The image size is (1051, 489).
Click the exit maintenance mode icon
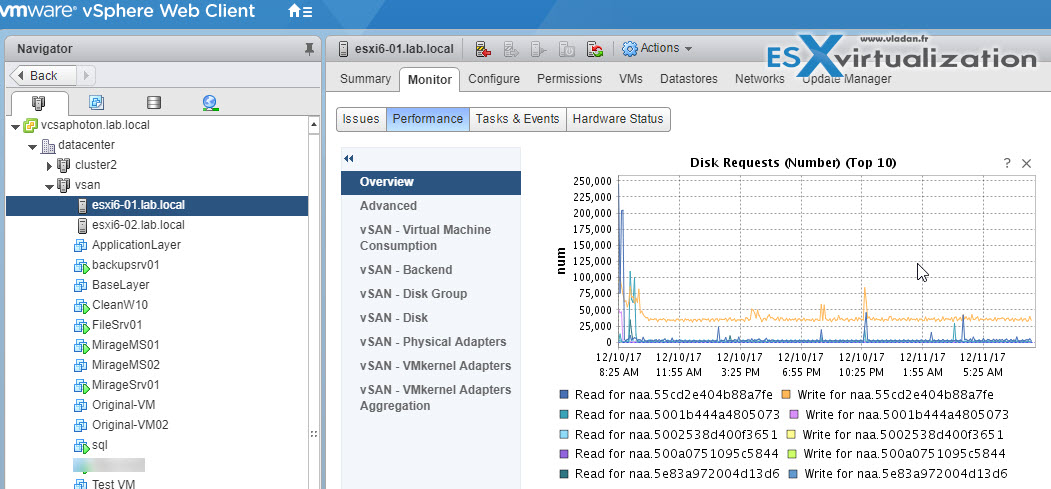511,49
